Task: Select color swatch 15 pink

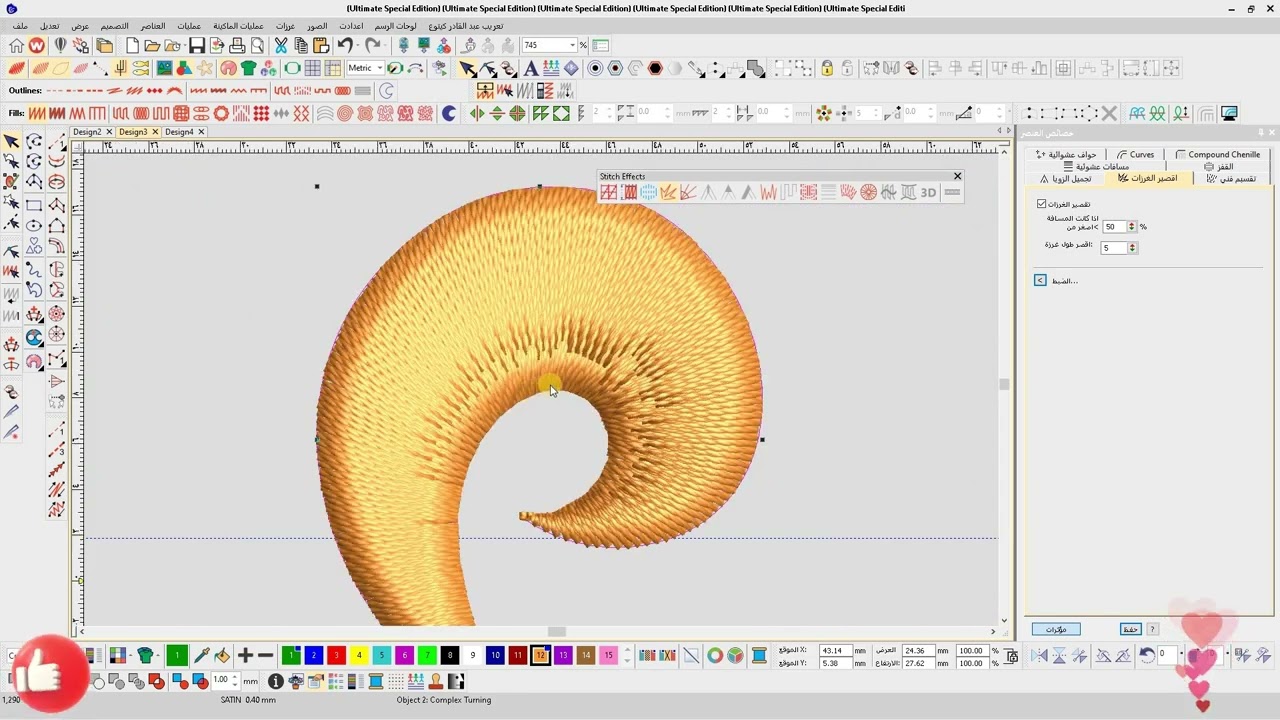Action: point(608,656)
